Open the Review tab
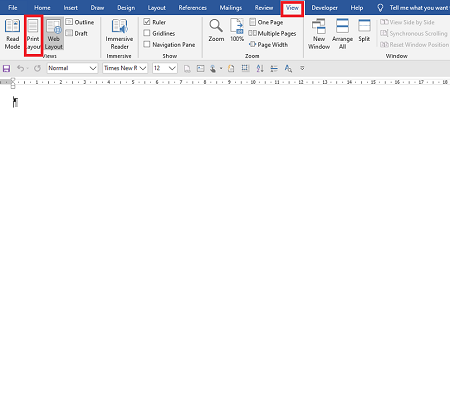 tap(264, 8)
